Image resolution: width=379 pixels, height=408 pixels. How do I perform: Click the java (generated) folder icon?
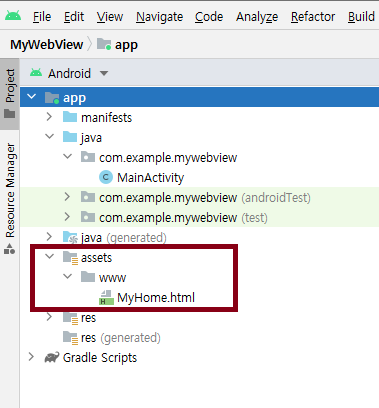coord(70,237)
